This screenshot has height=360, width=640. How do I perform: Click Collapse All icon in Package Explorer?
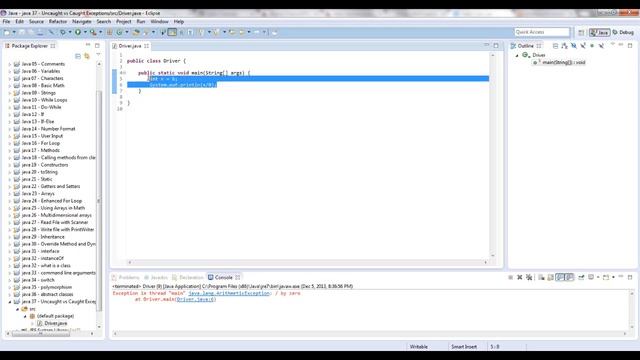(x=78, y=56)
